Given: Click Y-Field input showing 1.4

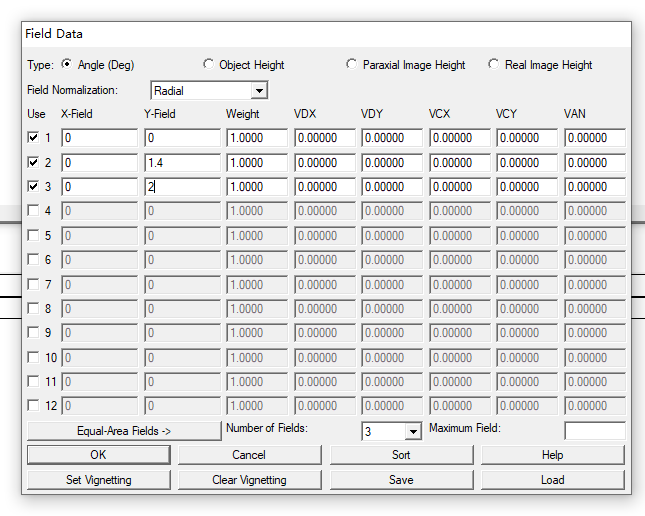Looking at the screenshot, I should 182,163.
